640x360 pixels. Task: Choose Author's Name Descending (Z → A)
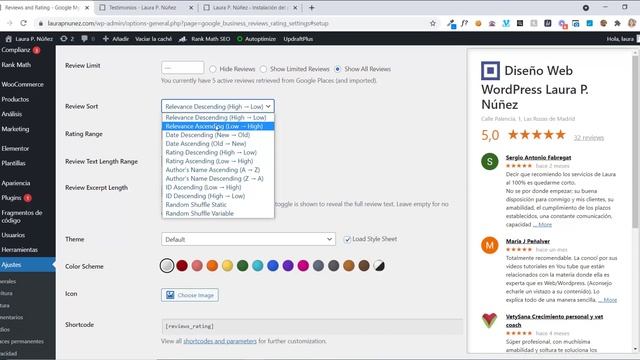point(218,178)
